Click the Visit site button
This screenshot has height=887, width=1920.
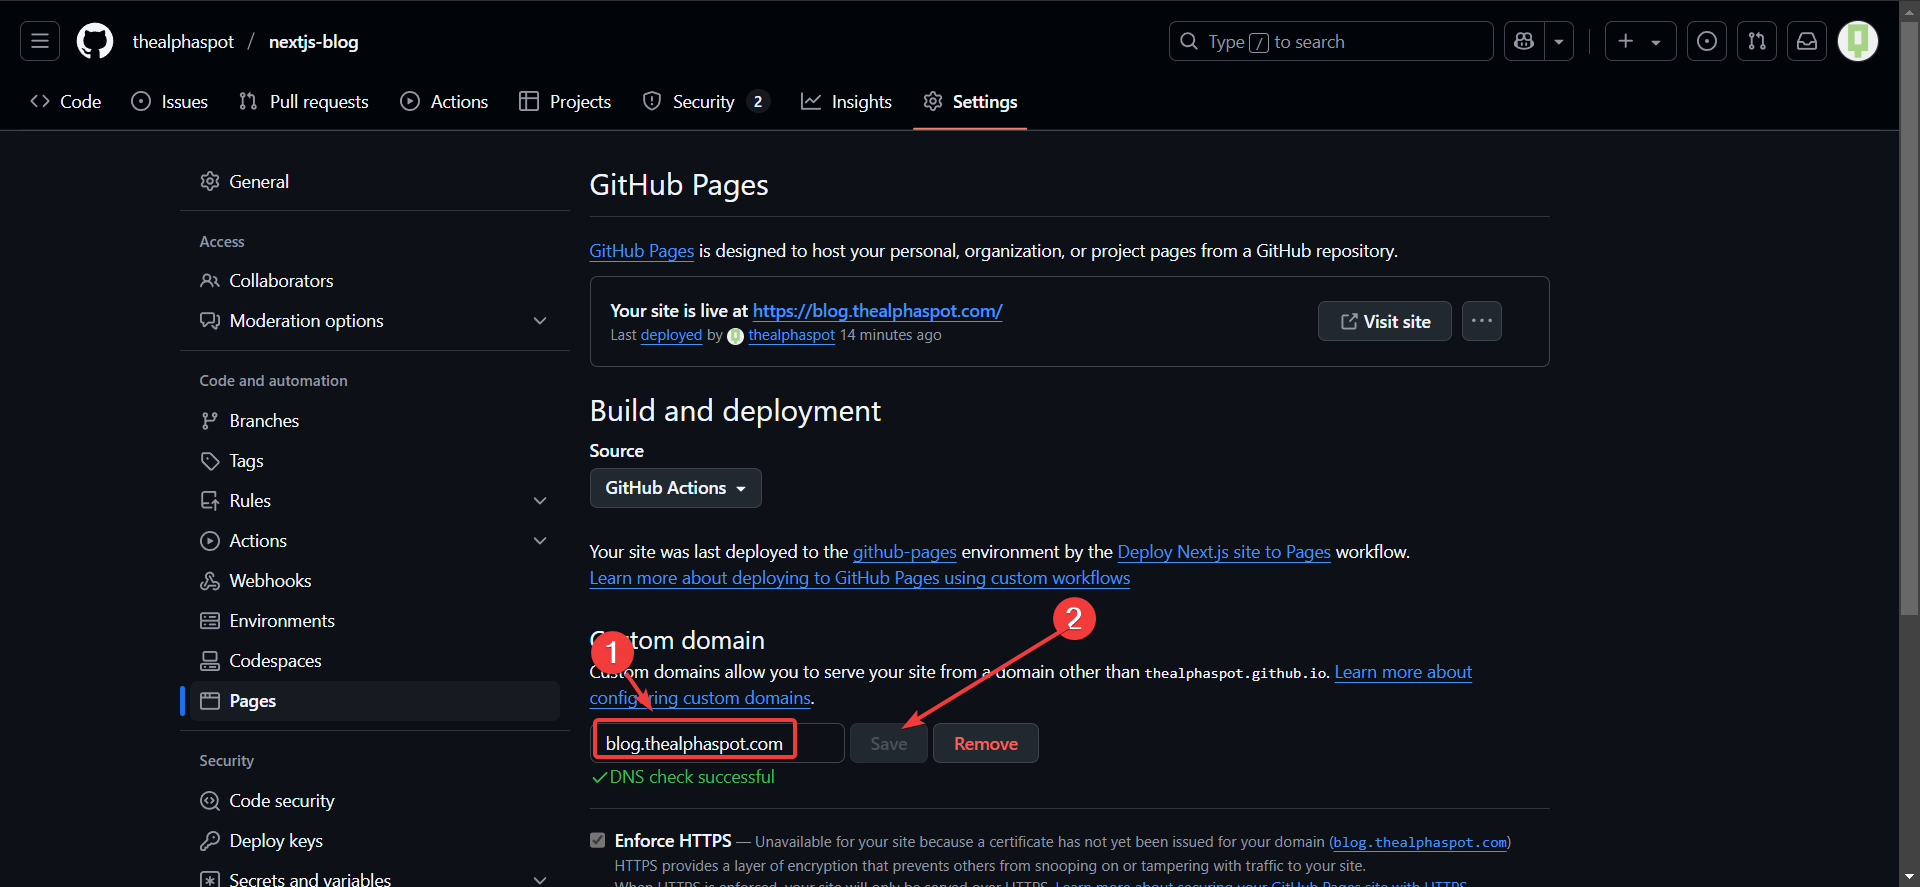click(x=1384, y=321)
